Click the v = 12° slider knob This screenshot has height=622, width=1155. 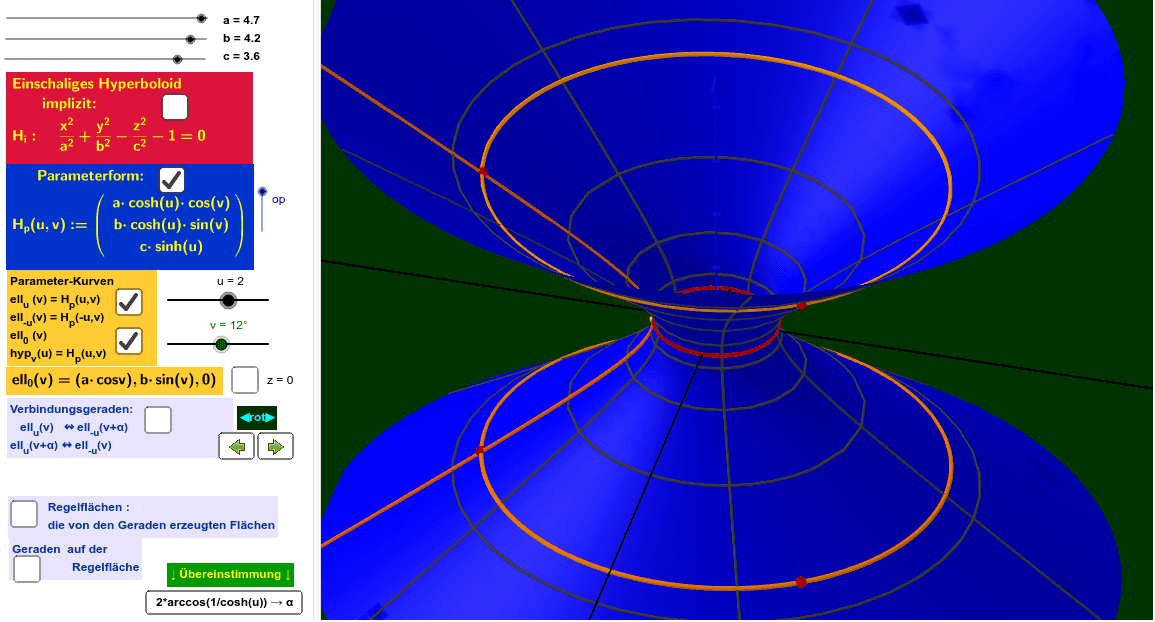[221, 344]
